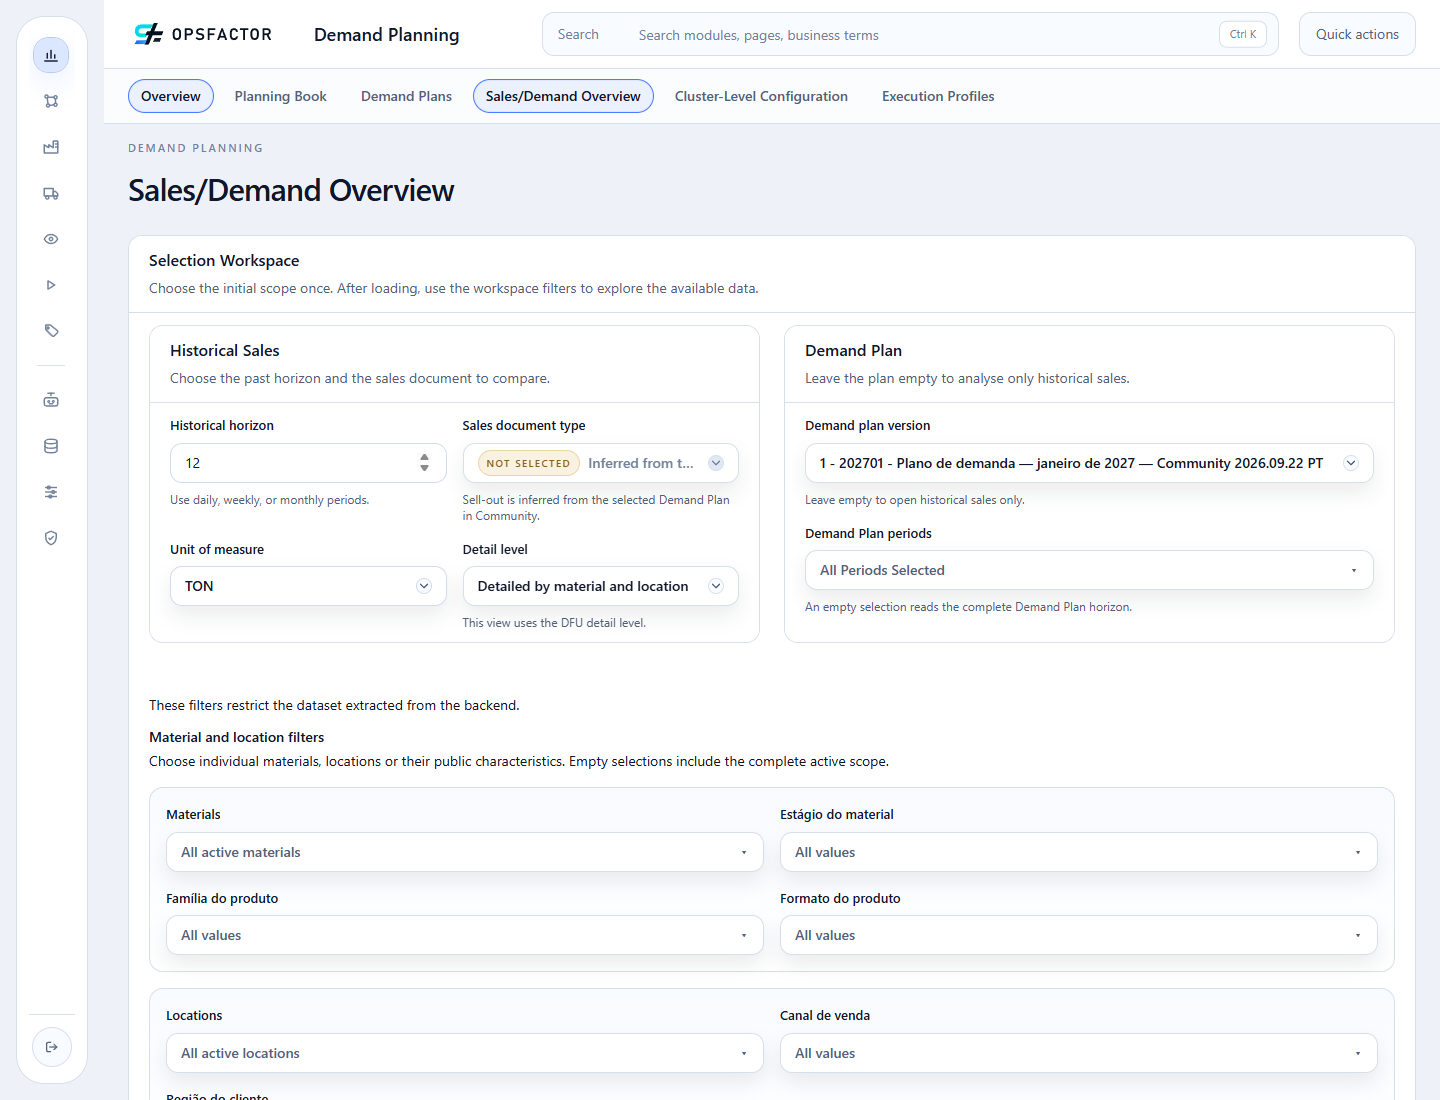This screenshot has height=1100, width=1440.
Task: Open the shield check sidebar icon
Action: click(x=51, y=538)
